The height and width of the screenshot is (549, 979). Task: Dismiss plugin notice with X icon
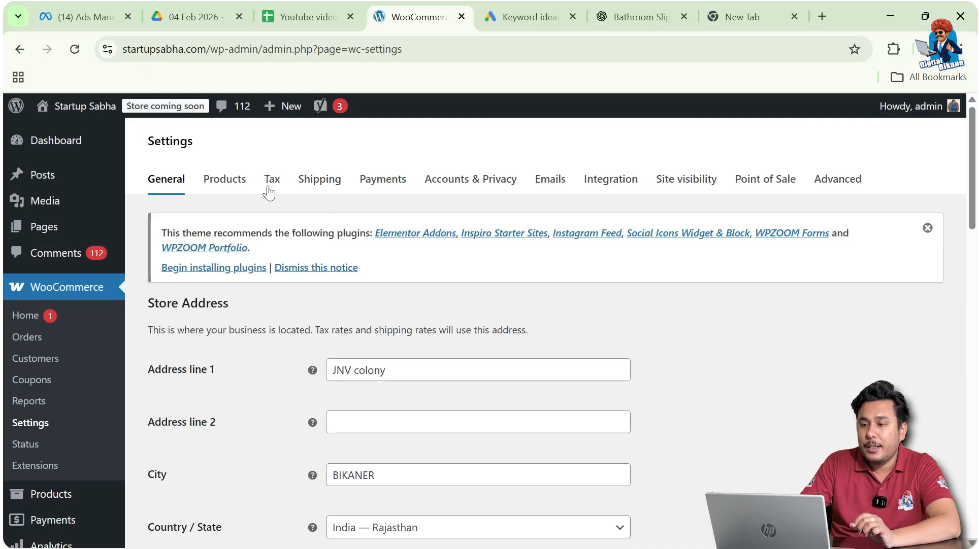click(x=927, y=228)
